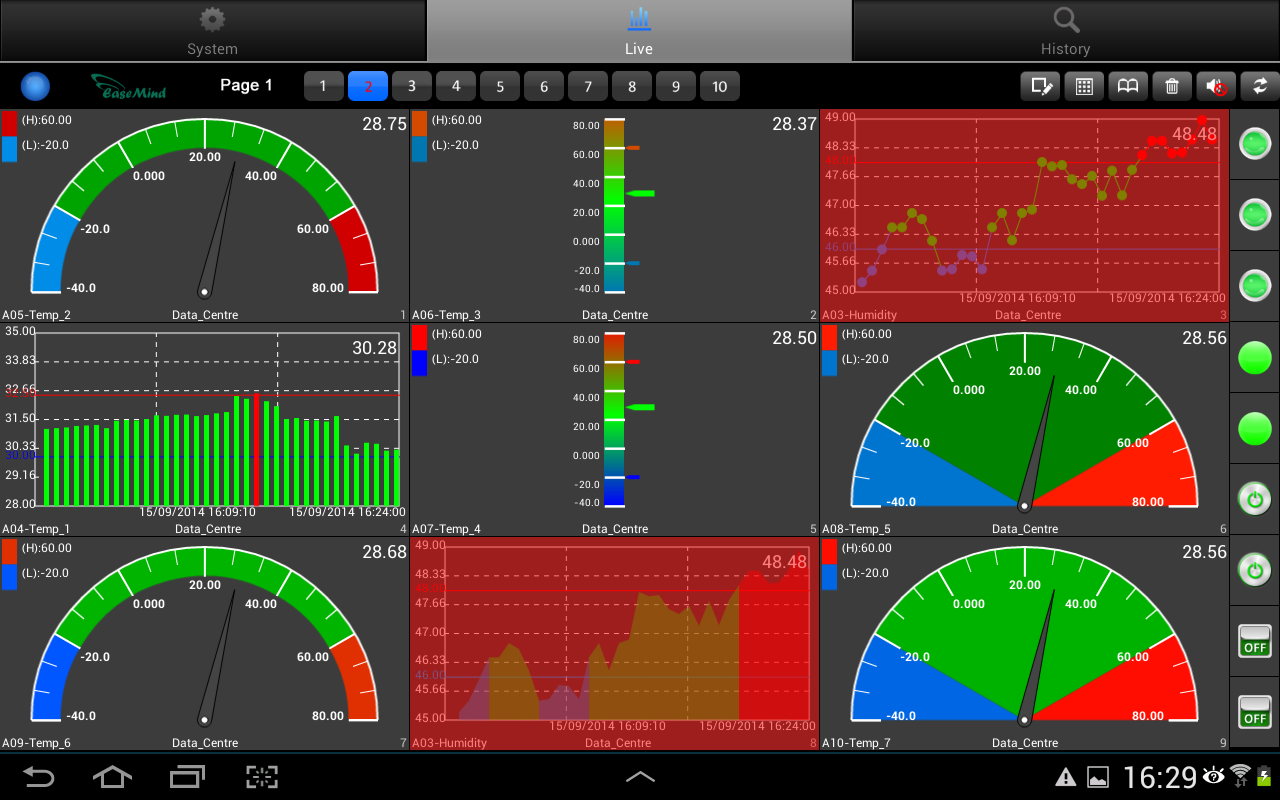
Task: Toggle the muted alarm speaker icon
Action: pyautogui.click(x=1216, y=86)
